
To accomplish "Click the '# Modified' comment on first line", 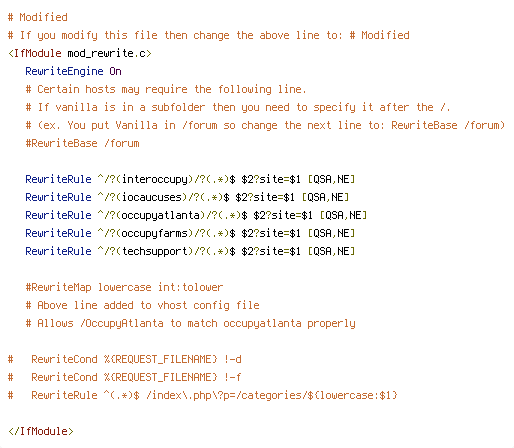I will tap(38, 17).
